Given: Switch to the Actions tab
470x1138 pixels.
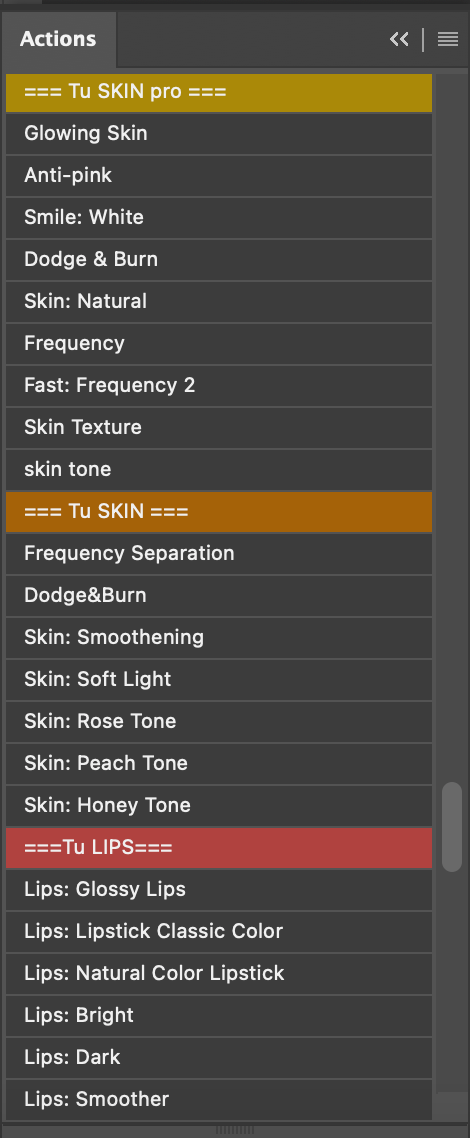Looking at the screenshot, I should (x=58, y=38).
